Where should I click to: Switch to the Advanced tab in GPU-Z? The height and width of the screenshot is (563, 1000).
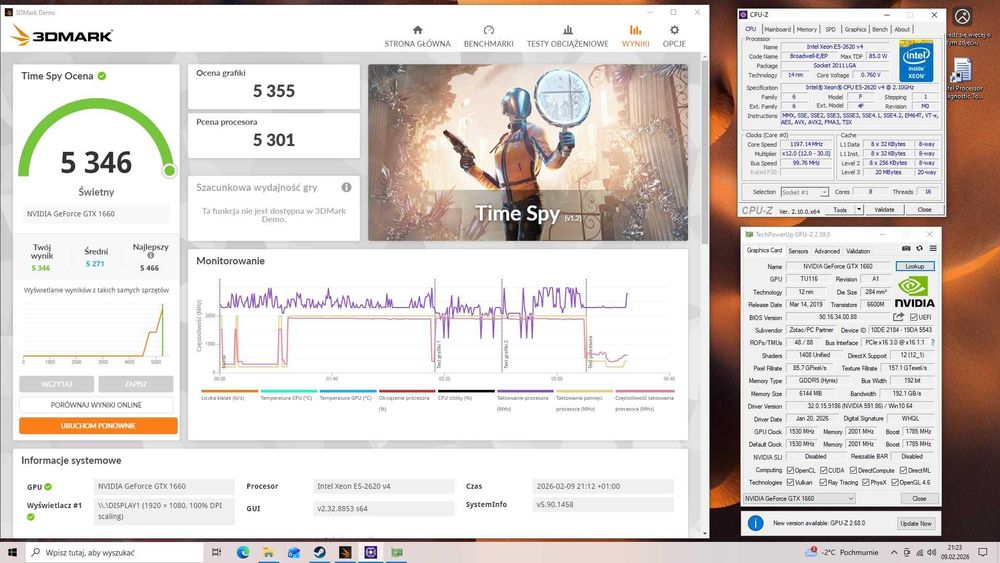pyautogui.click(x=827, y=251)
